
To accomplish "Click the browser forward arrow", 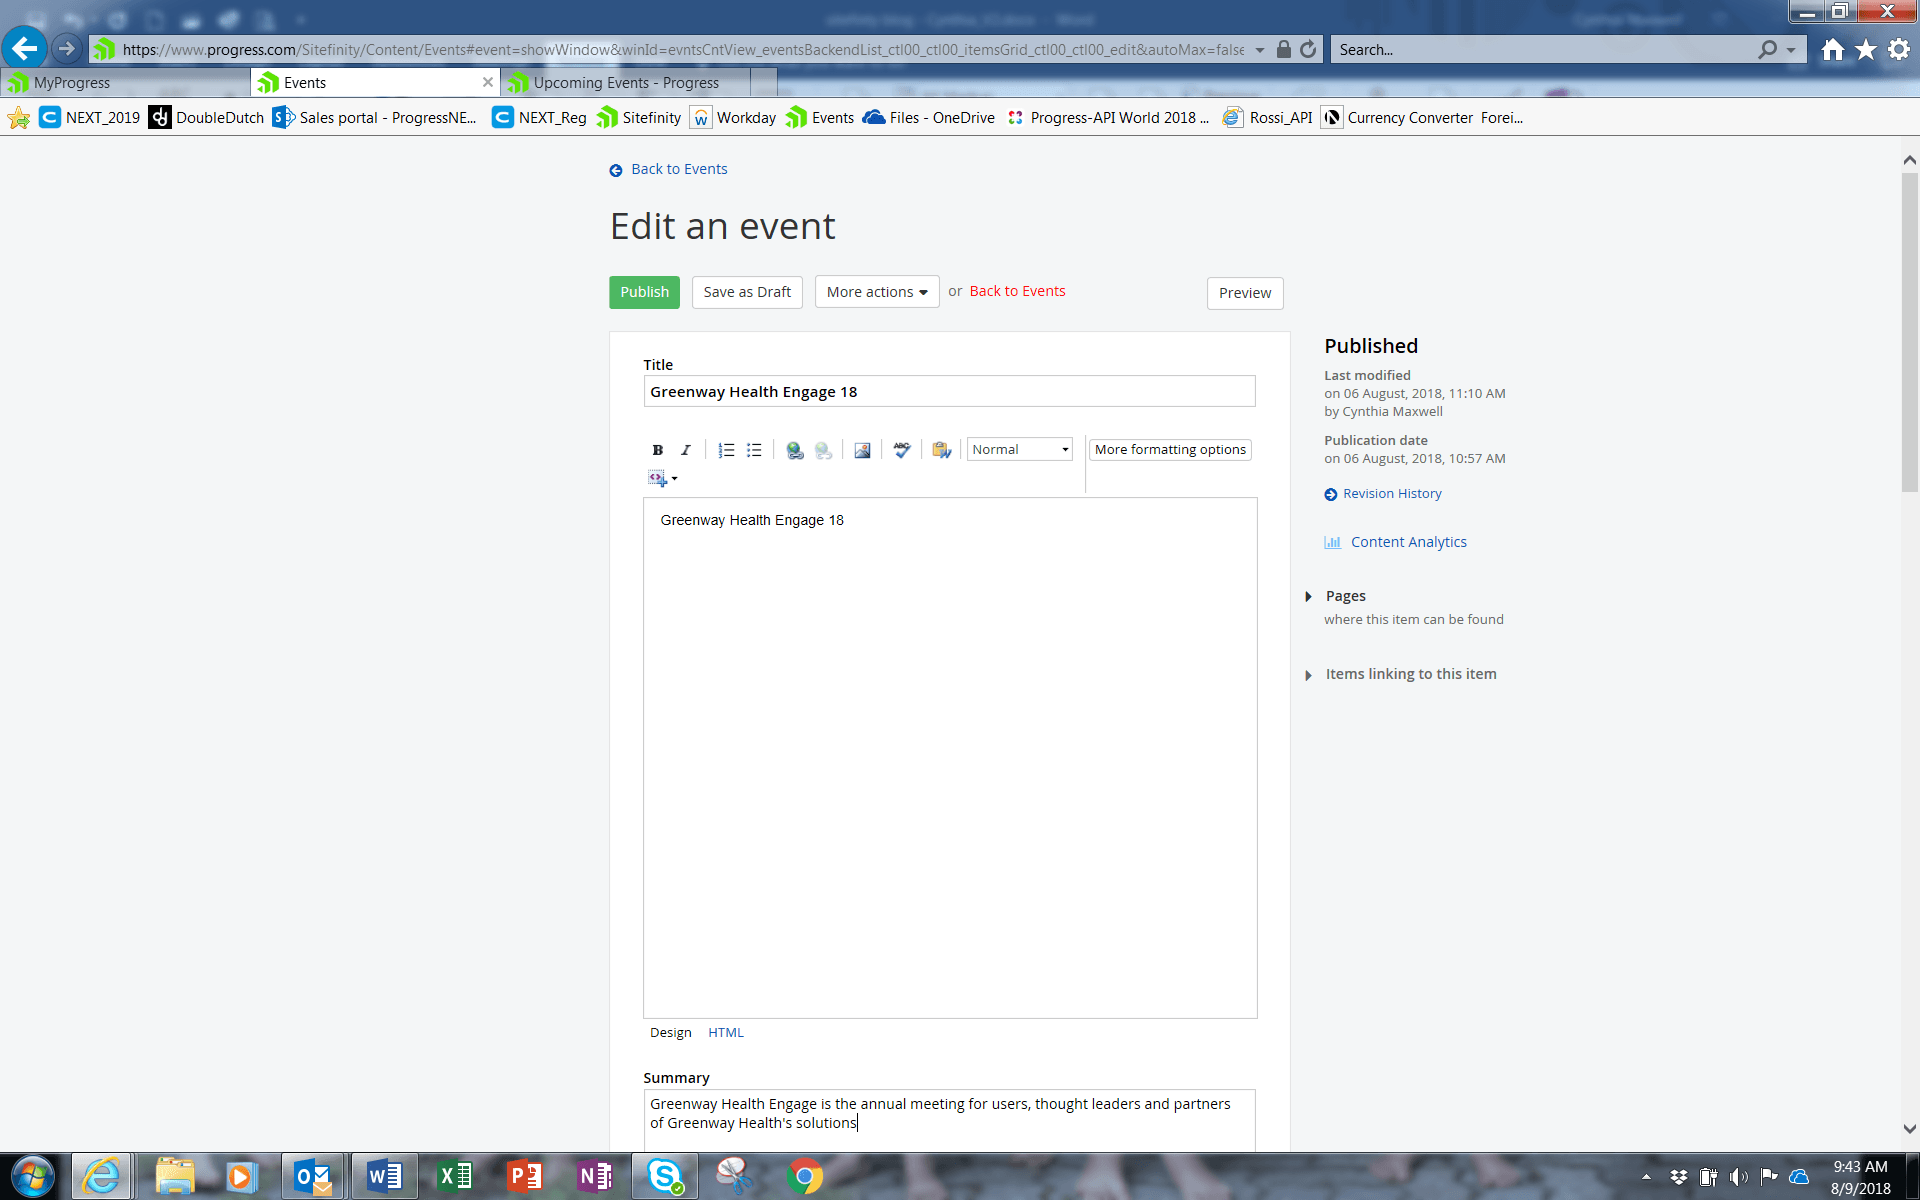I will tap(66, 48).
